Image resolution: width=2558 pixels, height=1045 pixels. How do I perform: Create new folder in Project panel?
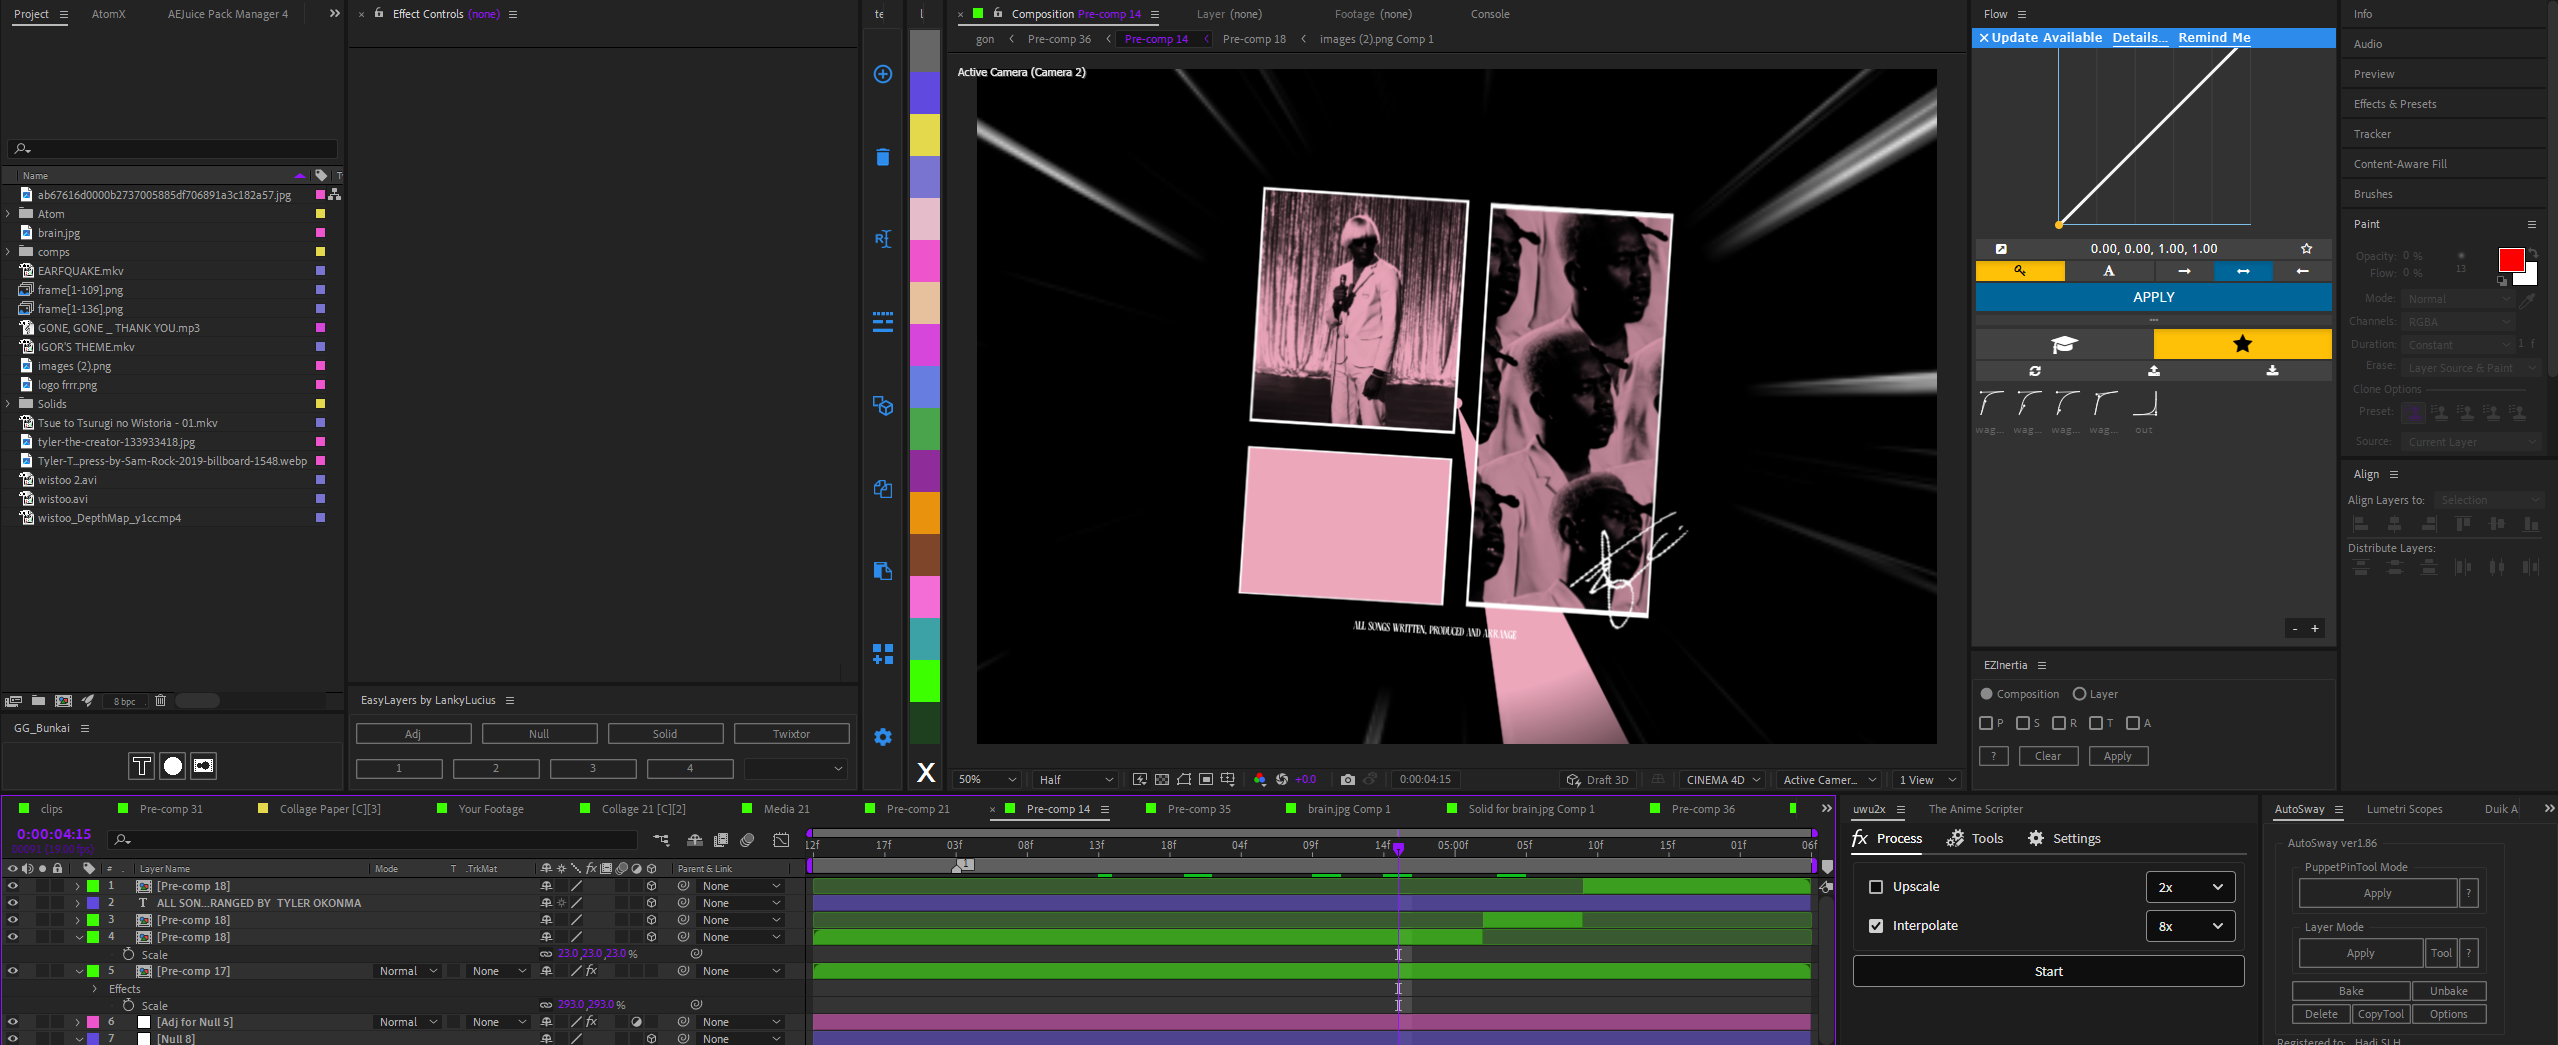click(38, 701)
